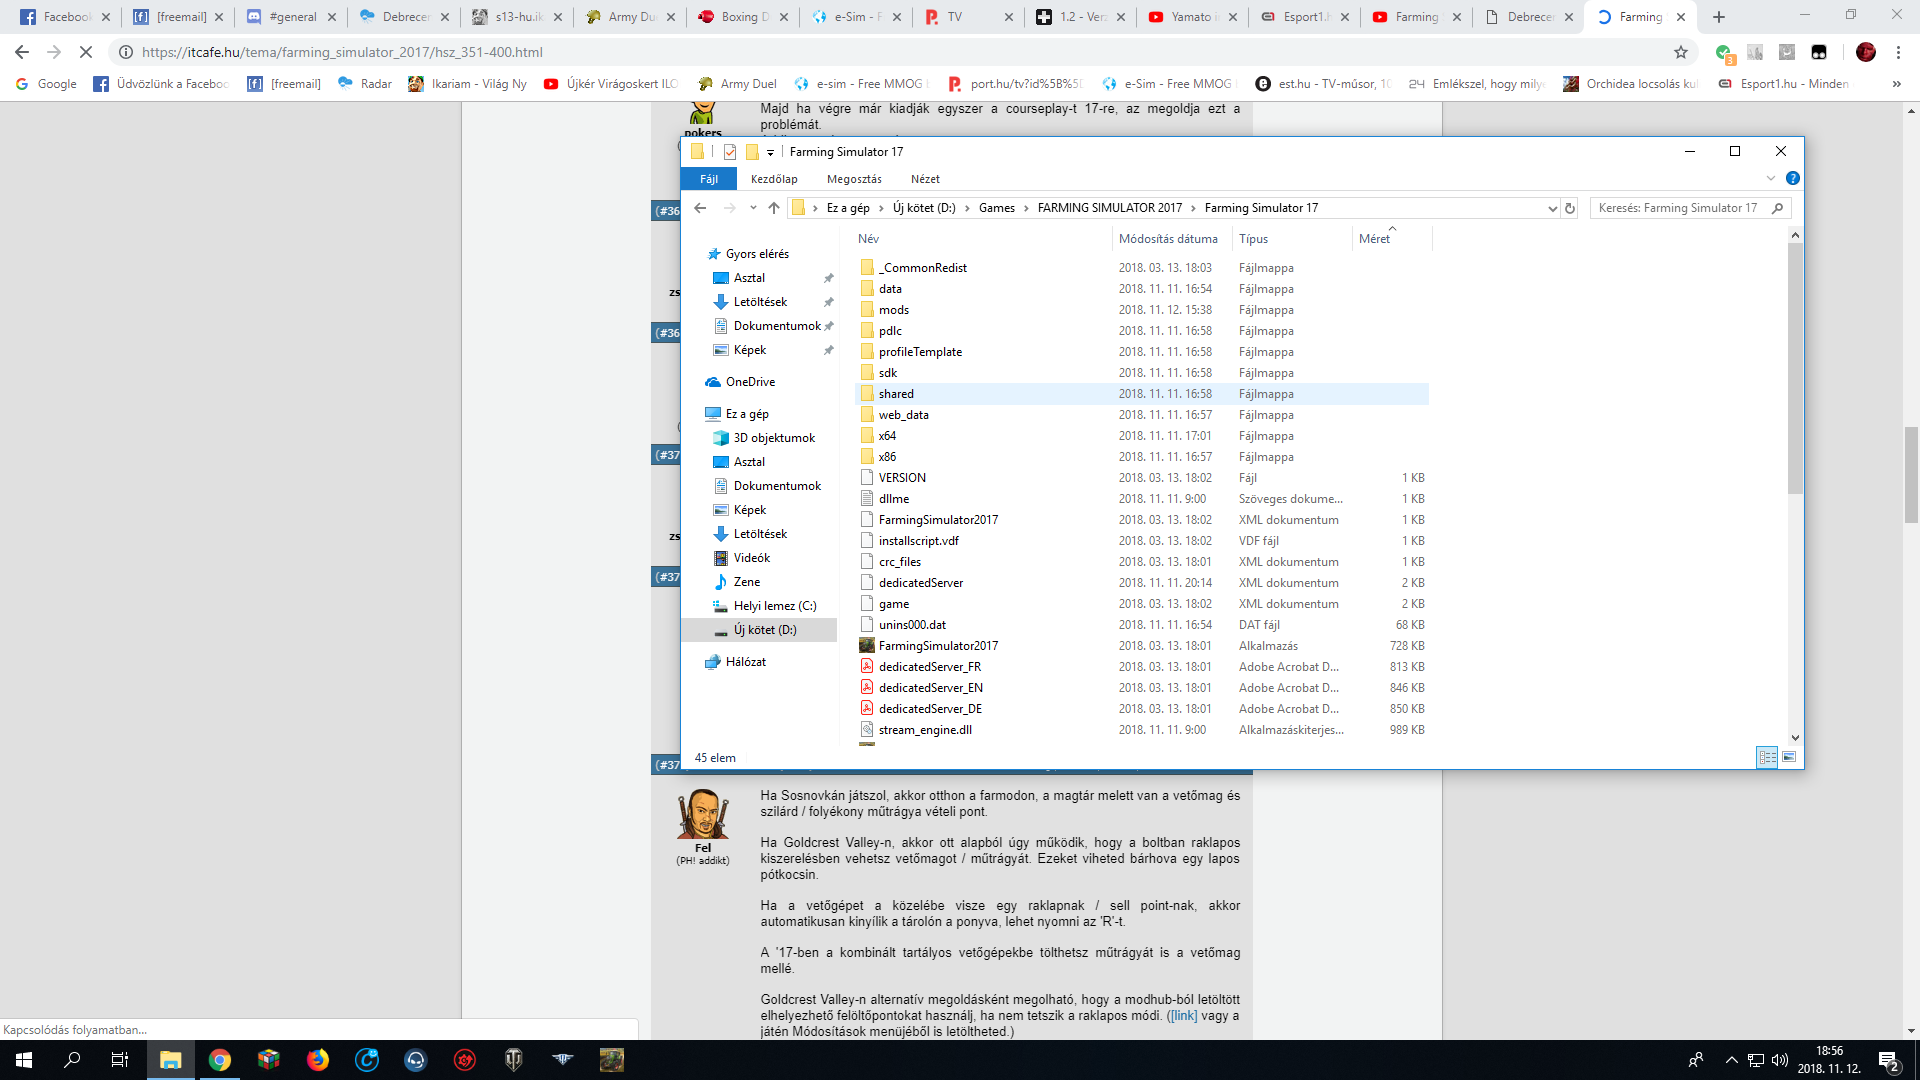The image size is (1920, 1080).
Task: Click the [link] hyperlink in forum post
Action: click(1183, 1016)
